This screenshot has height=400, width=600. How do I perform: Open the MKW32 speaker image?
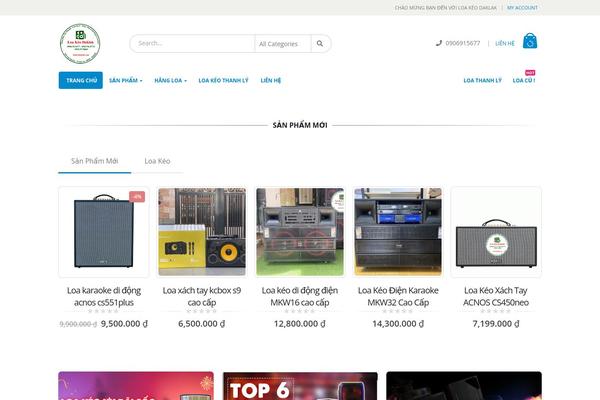[x=398, y=232]
